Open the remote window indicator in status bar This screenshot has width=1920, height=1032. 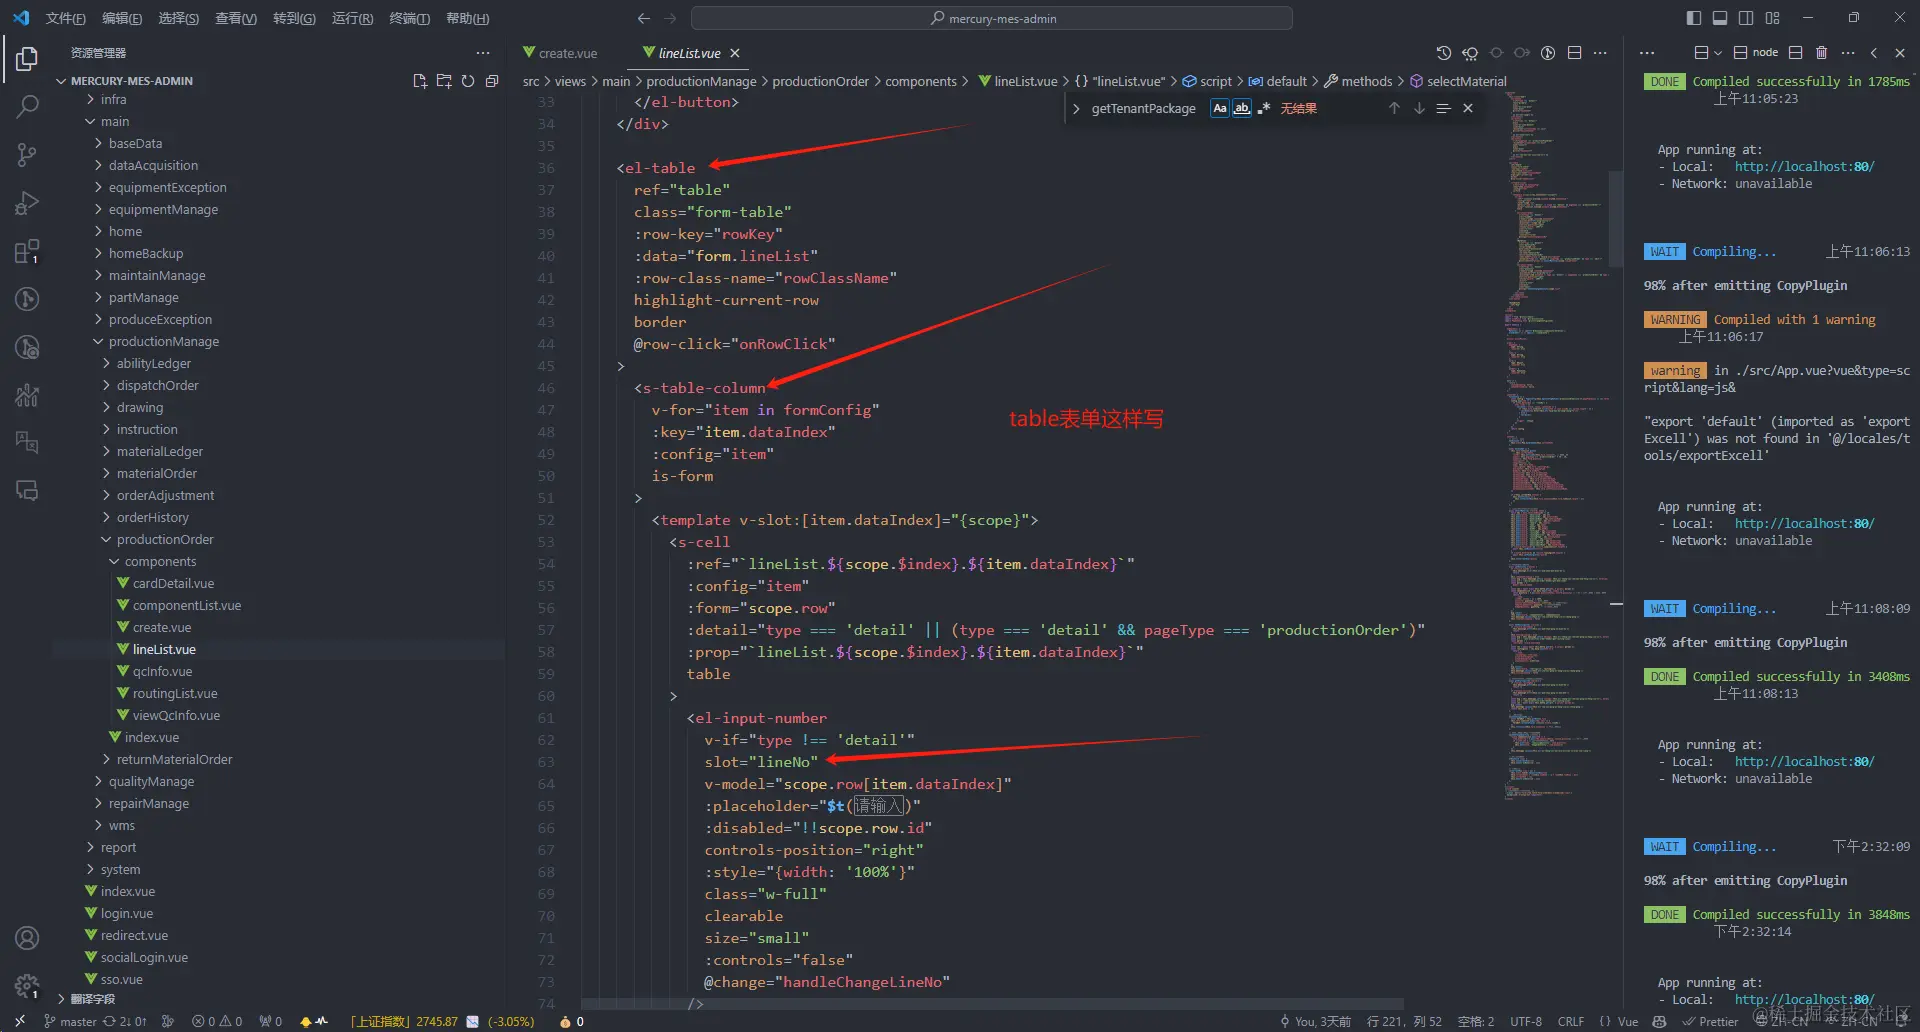pyautogui.click(x=19, y=1021)
